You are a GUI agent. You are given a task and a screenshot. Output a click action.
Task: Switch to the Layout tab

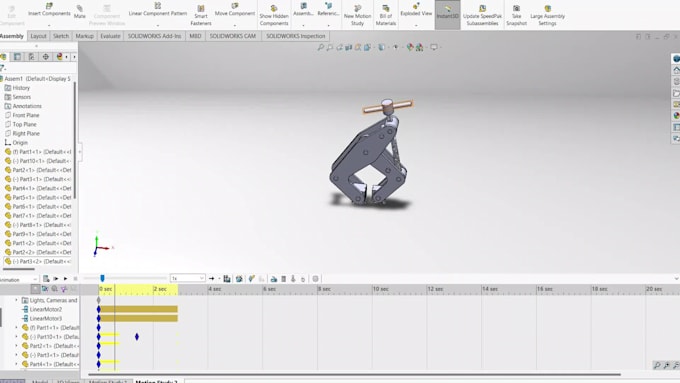click(38, 36)
